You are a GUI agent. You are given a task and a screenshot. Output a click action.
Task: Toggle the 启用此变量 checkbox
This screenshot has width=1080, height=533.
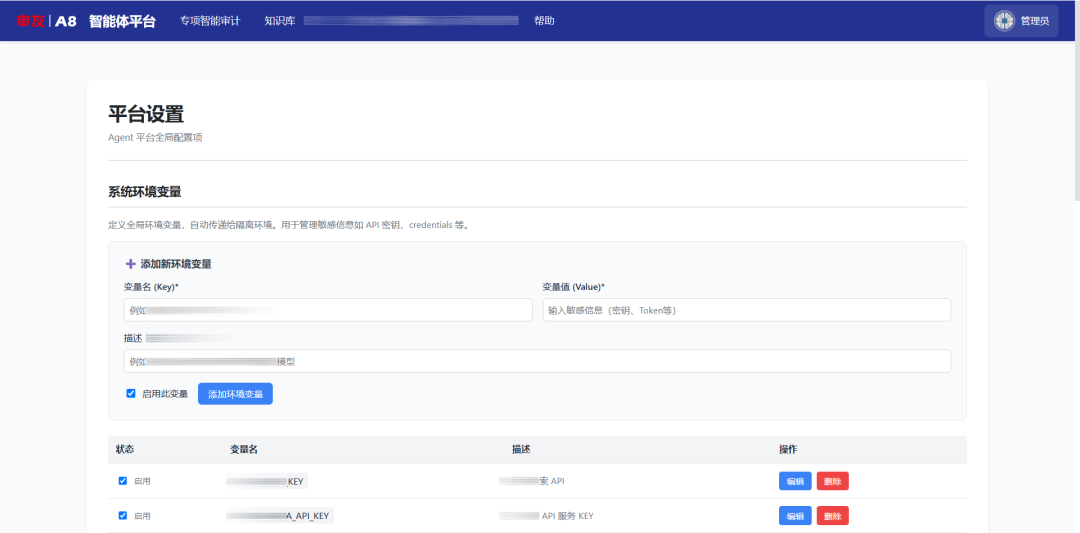(x=131, y=394)
